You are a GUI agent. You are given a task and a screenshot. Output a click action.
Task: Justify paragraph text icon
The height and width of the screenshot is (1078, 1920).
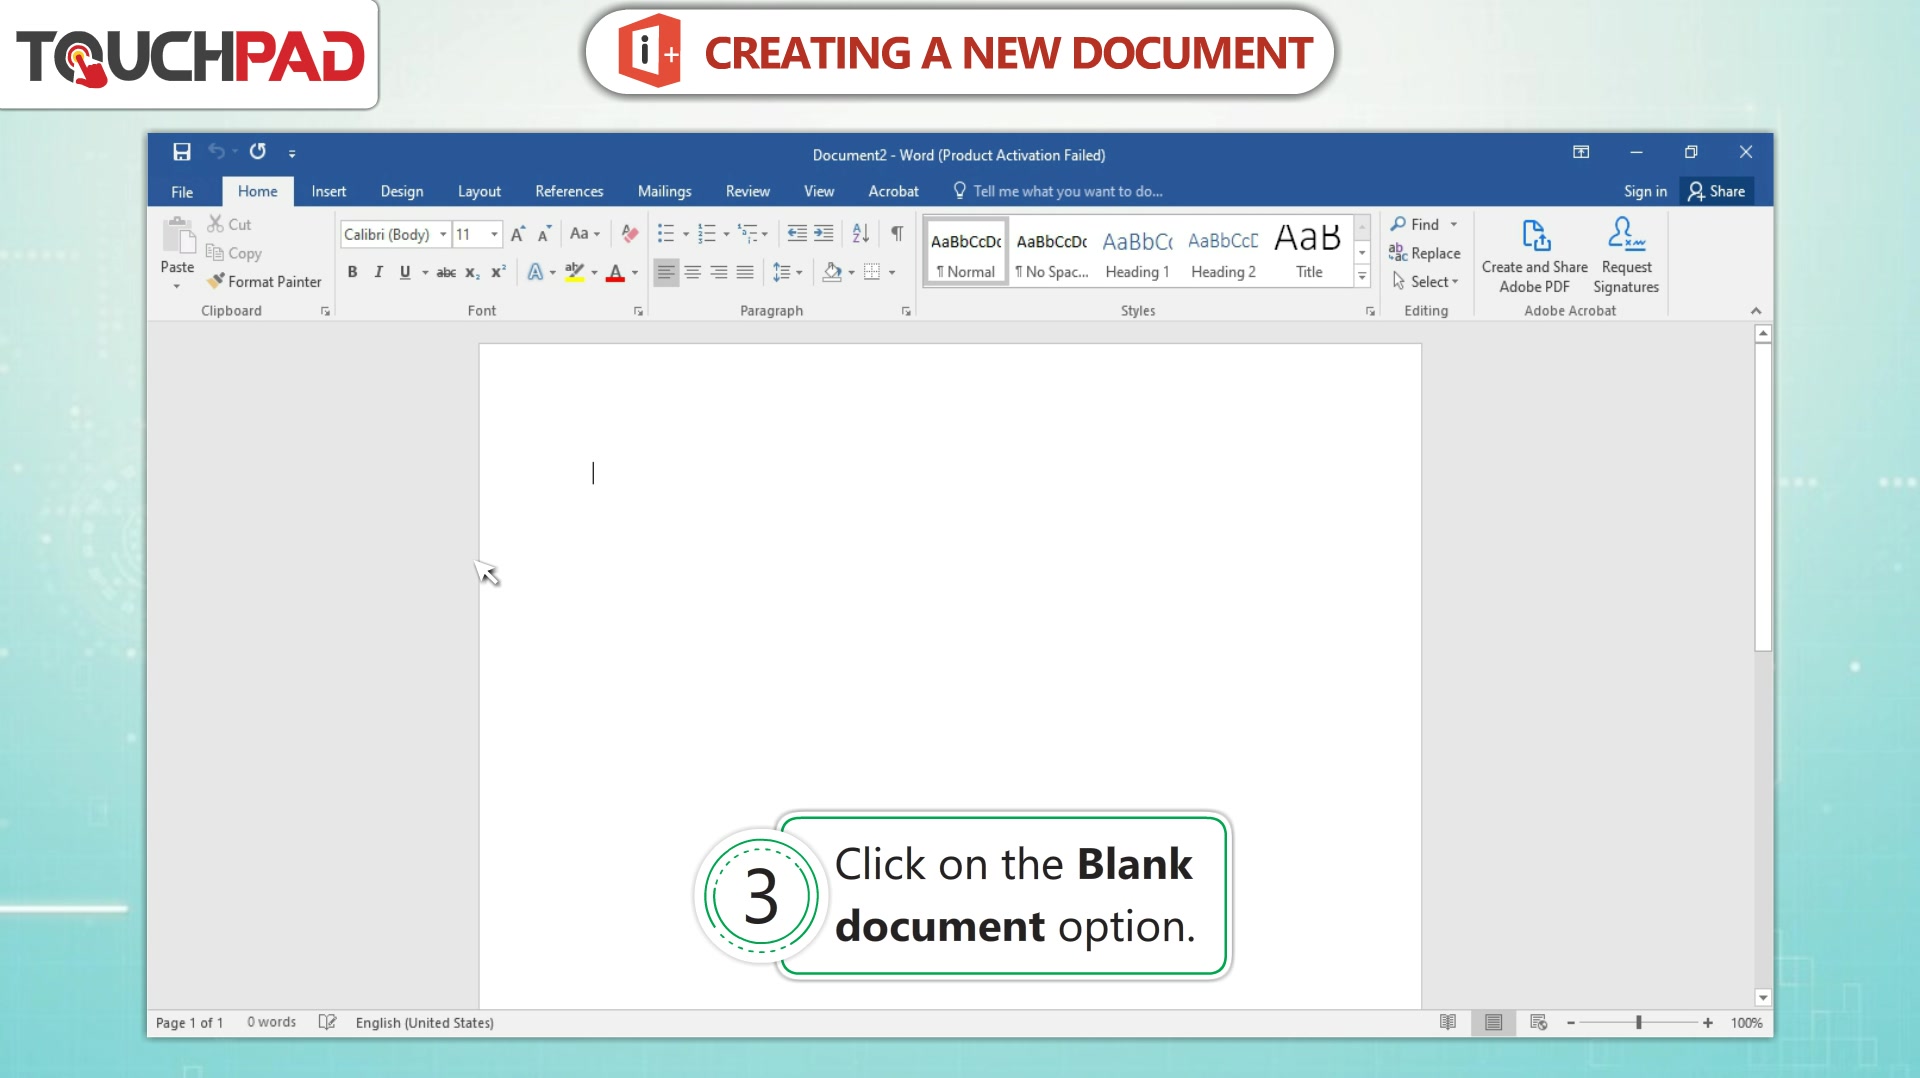point(745,272)
